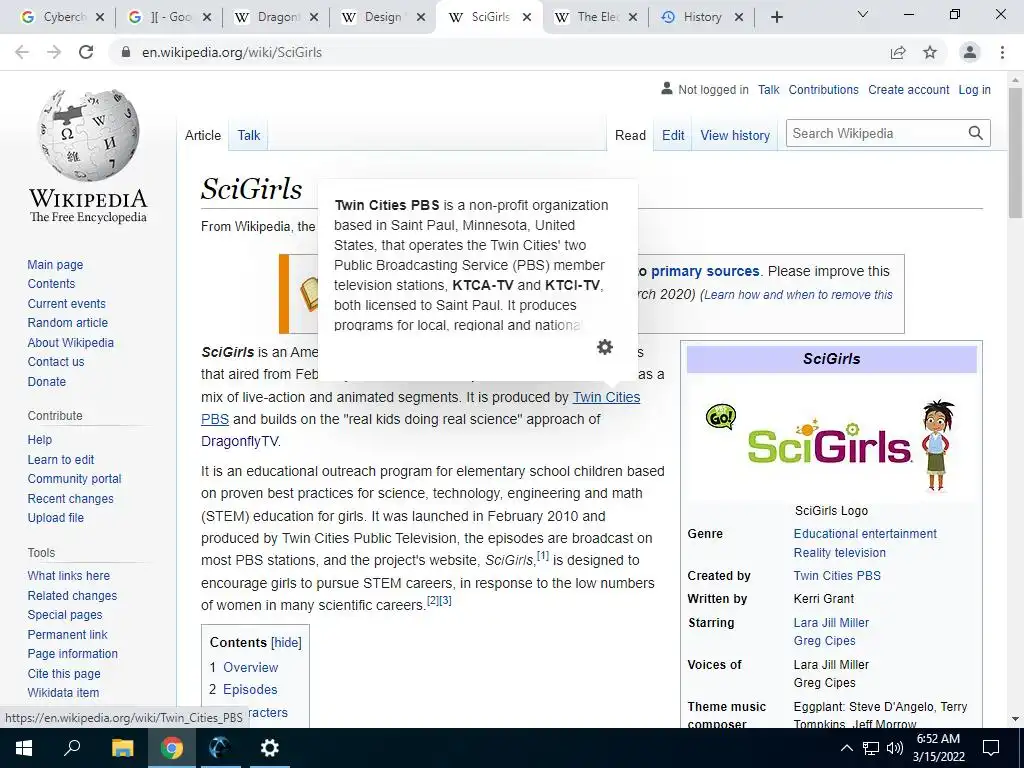Open the tab search chevron
This screenshot has width=1024, height=768.
(863, 14)
